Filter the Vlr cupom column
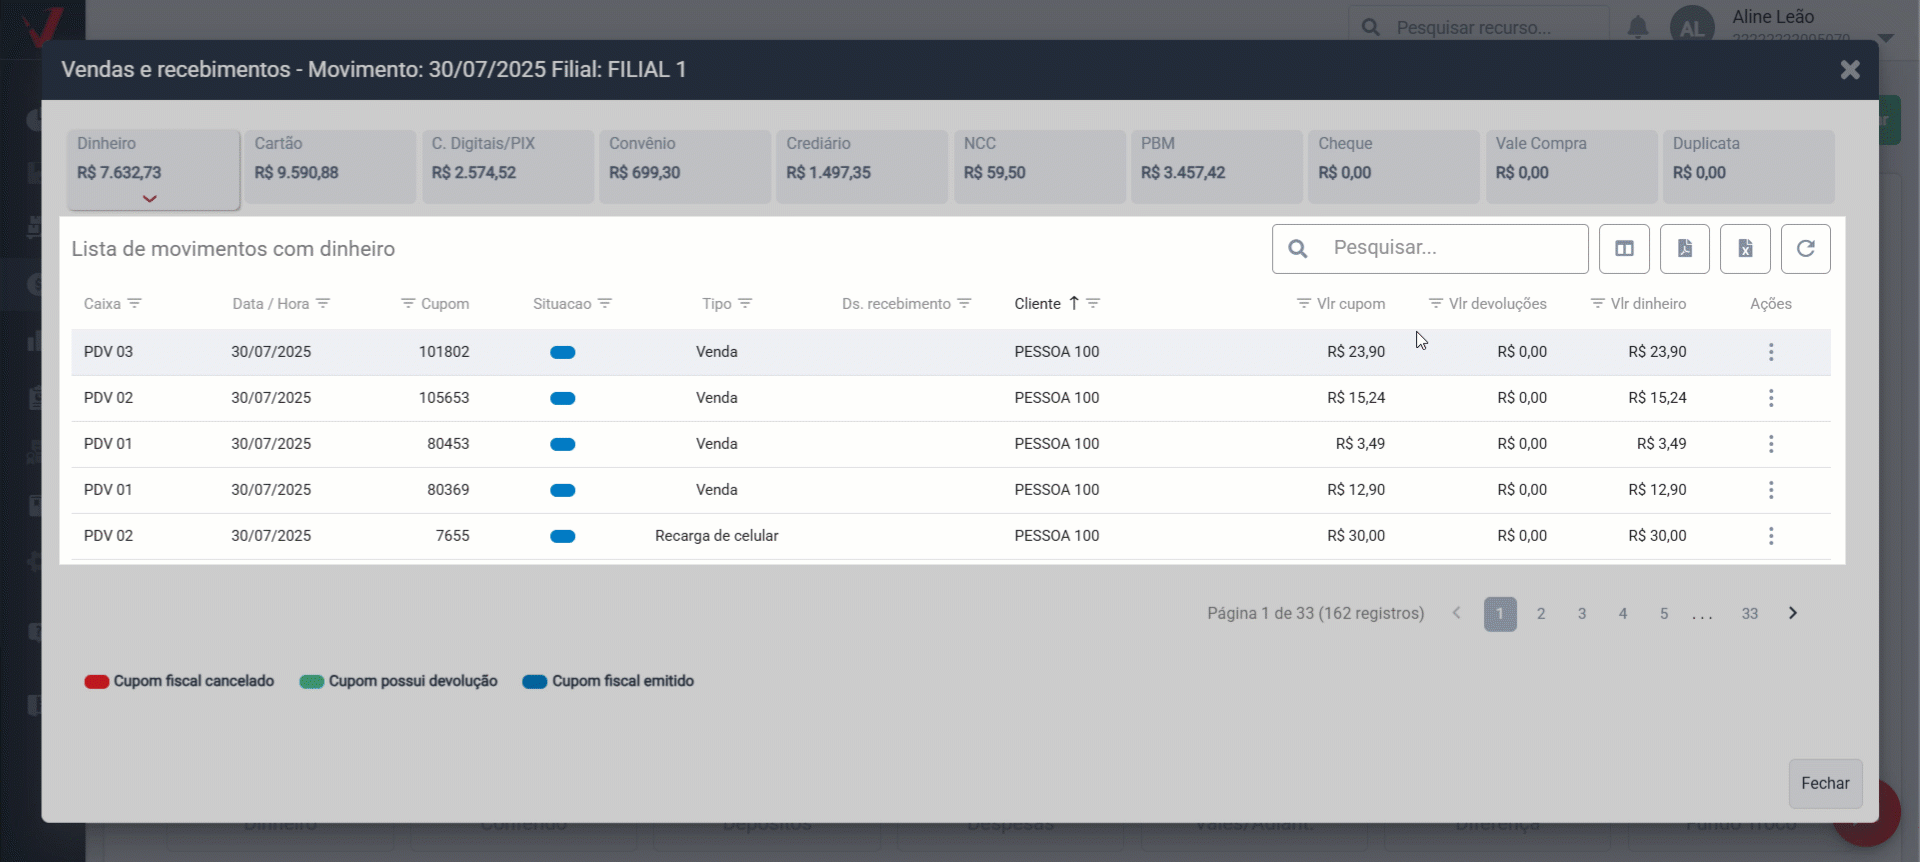Viewport: 1920px width, 862px height. tap(1304, 304)
